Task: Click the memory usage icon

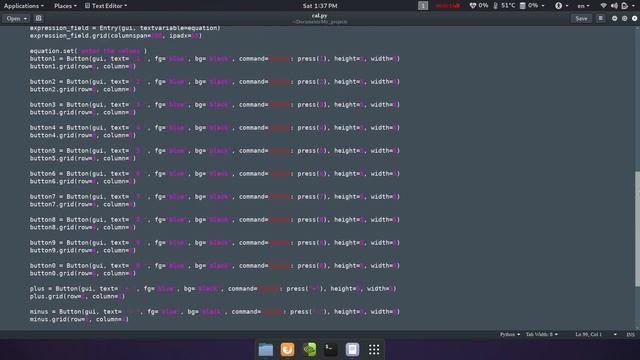Action: [522, 6]
